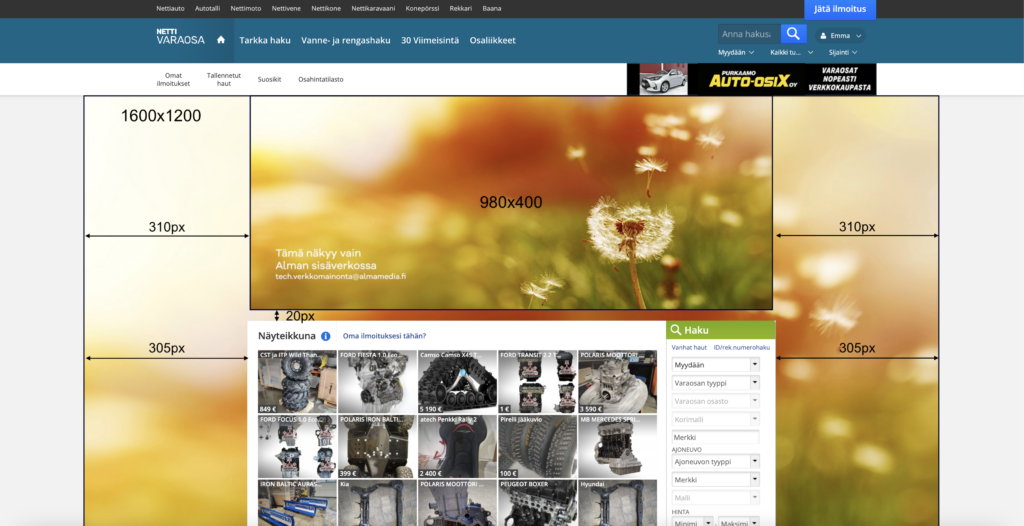Click the Nettivaraosa logo

tap(180, 37)
